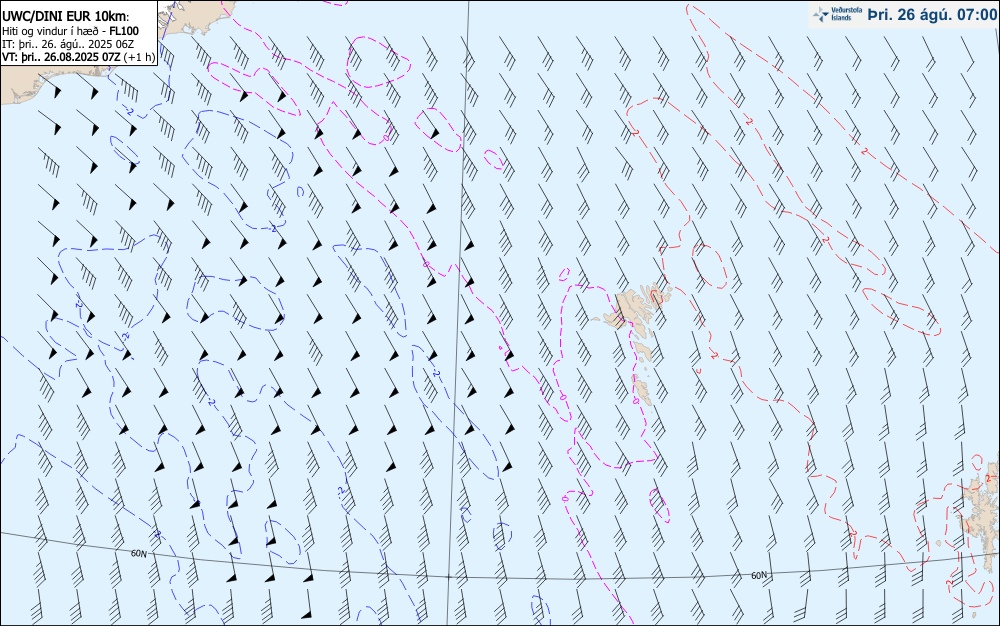Click the 'Hiti og vindur í hæð - FL100' label
This screenshot has width=1000, height=626.
pos(70,31)
